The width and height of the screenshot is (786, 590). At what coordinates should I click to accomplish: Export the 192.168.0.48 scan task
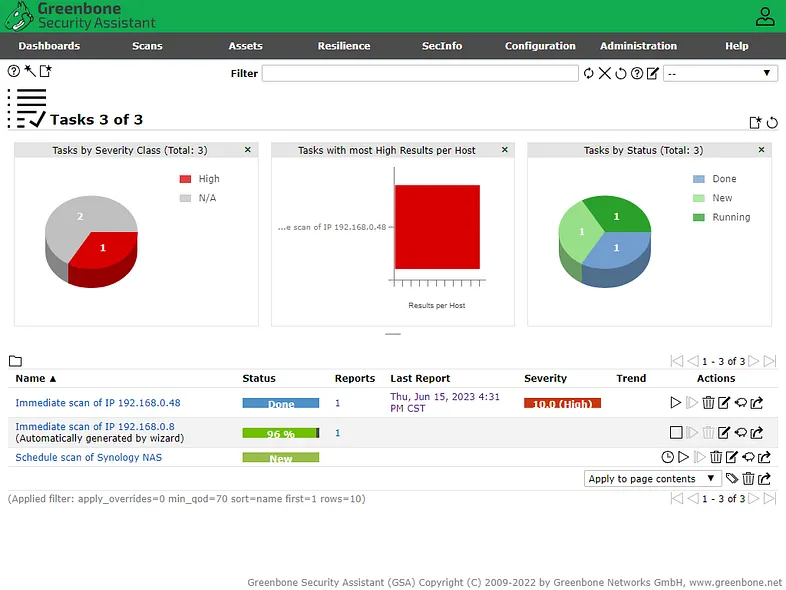757,403
